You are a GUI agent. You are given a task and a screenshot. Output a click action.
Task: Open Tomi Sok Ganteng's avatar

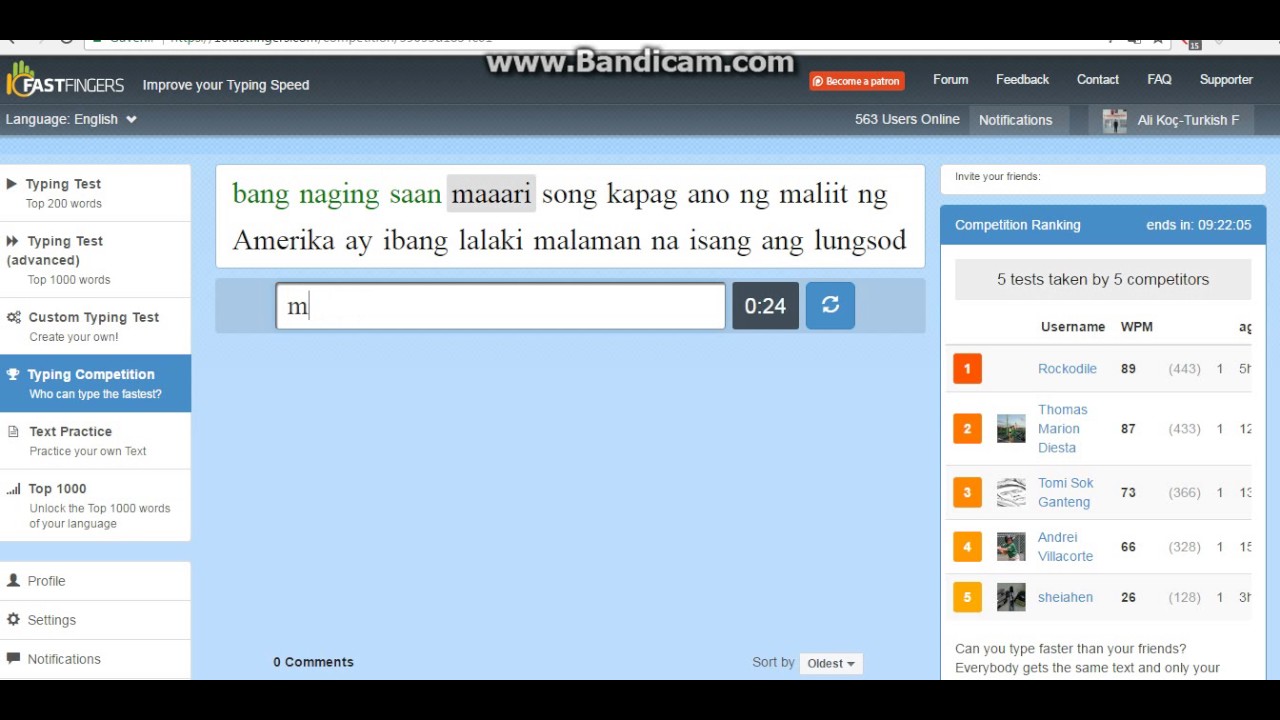(x=1011, y=492)
